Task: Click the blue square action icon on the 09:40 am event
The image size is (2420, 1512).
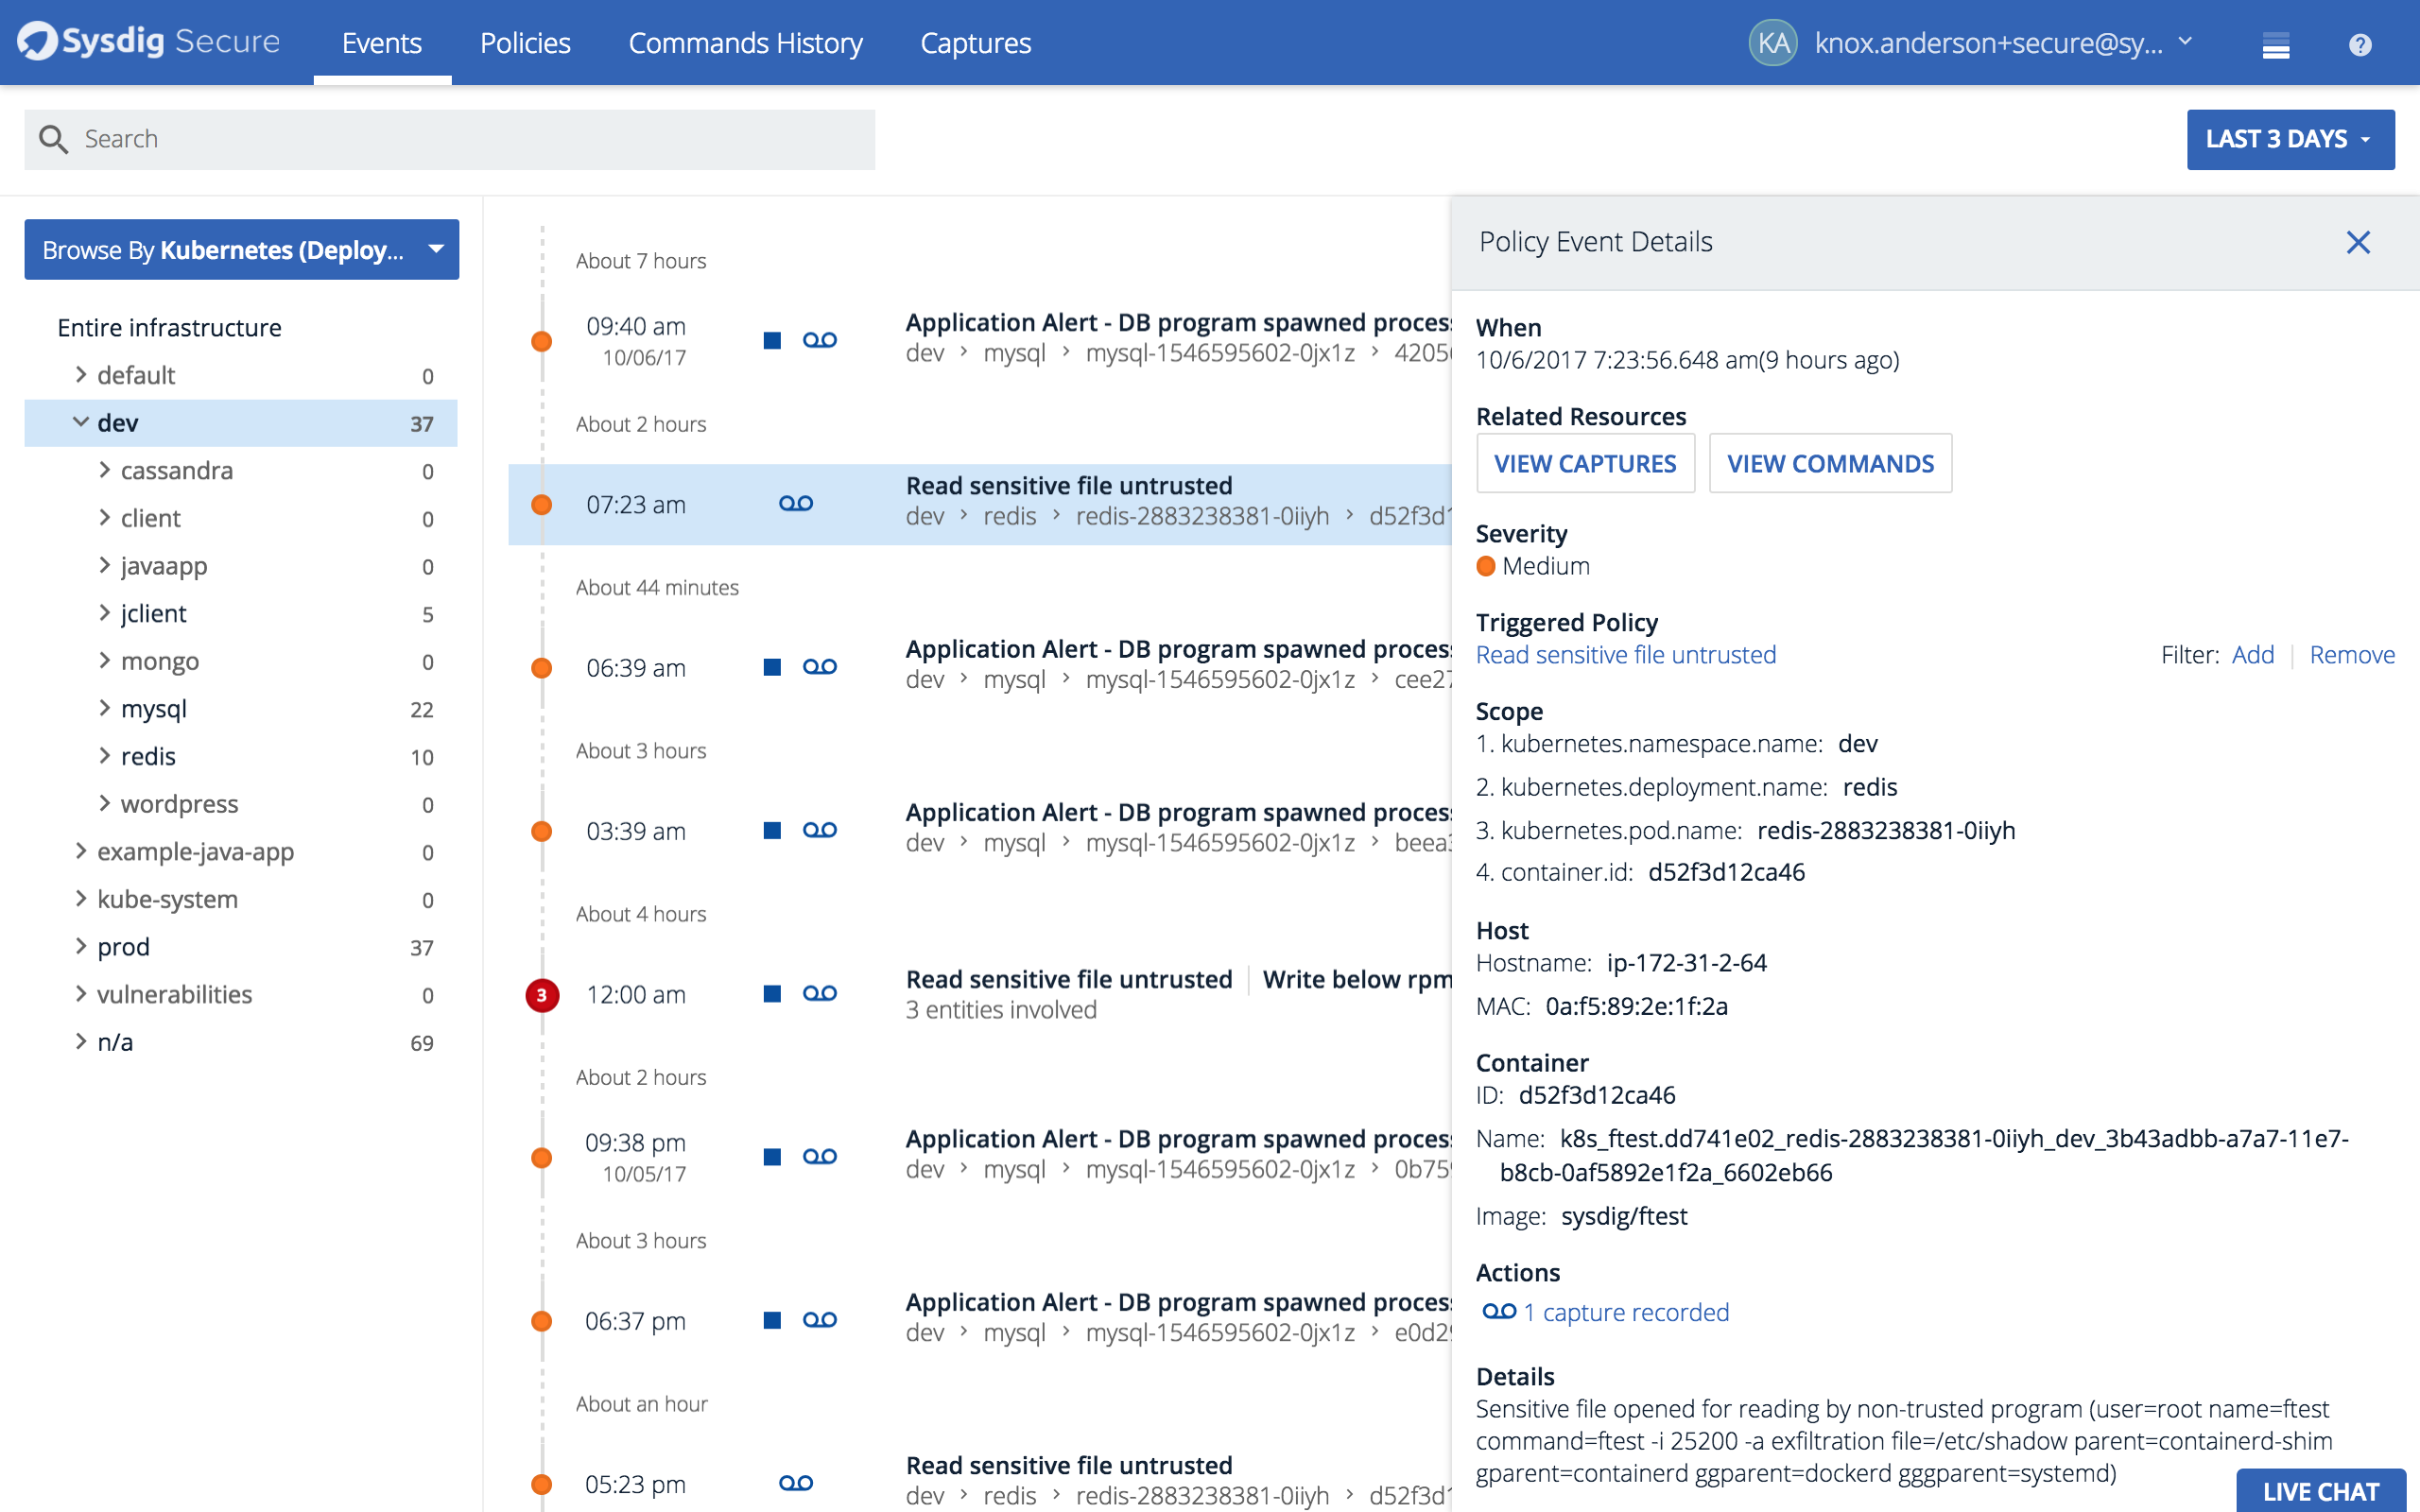Action: point(771,340)
